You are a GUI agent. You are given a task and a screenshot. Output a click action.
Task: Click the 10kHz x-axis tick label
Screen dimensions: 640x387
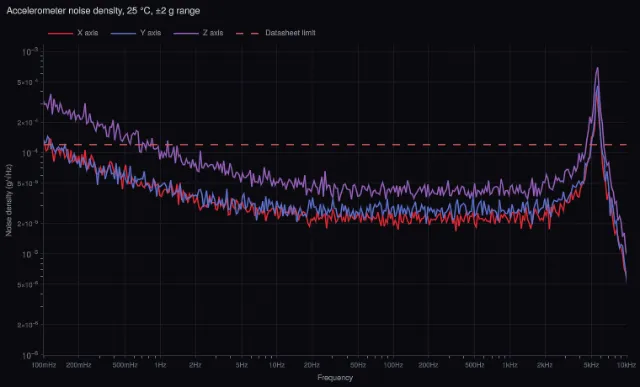click(626, 365)
